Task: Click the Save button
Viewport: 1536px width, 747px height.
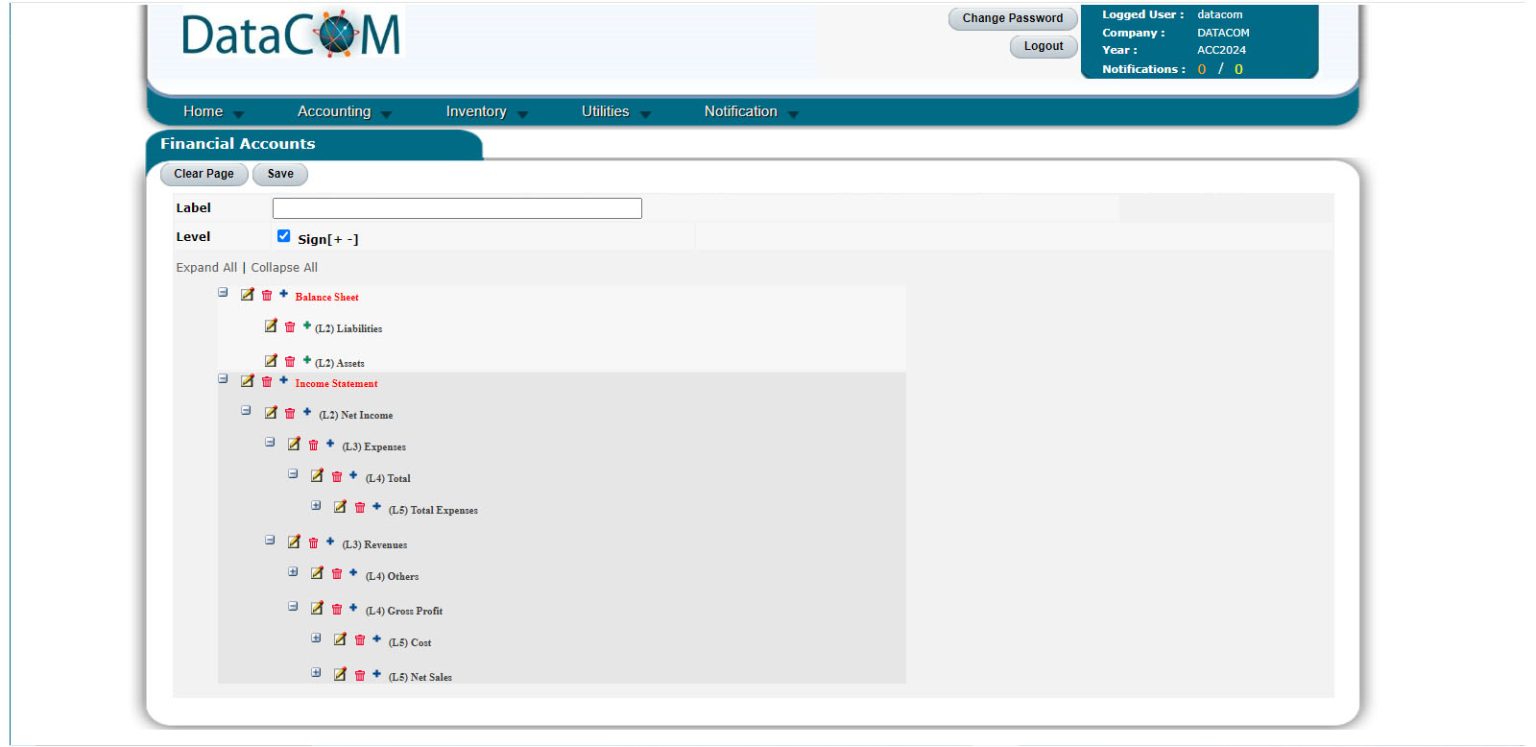Action: 280,174
